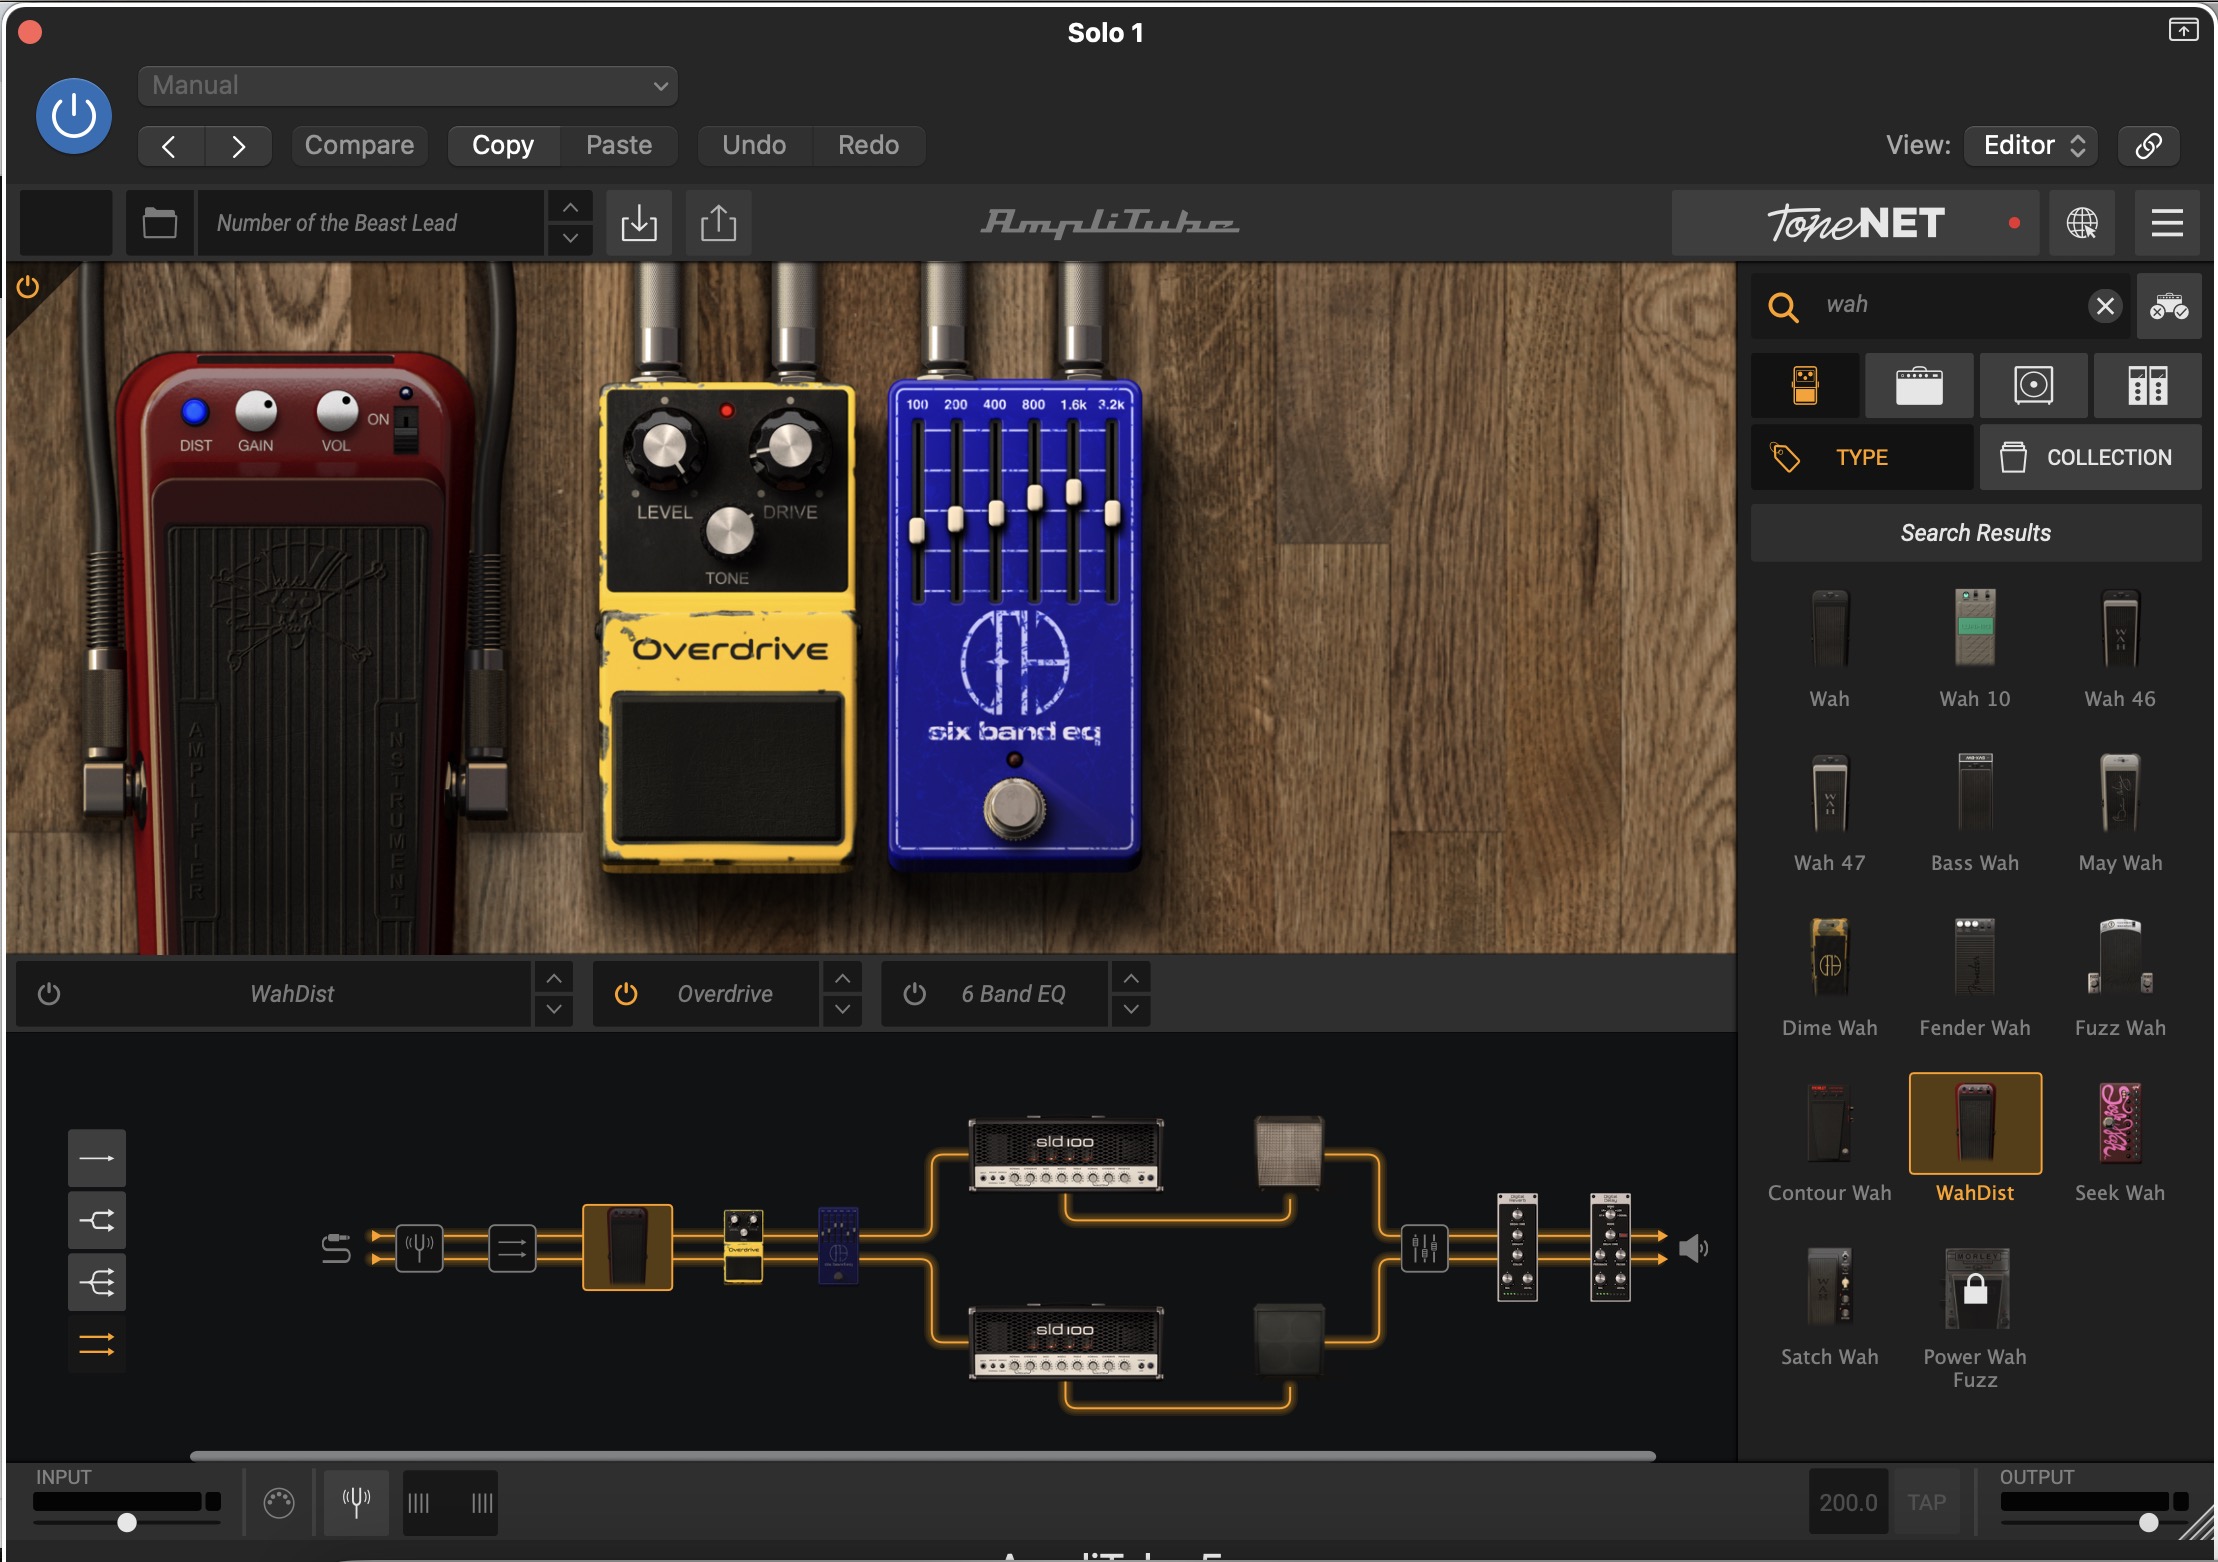Toggle the stomp section power icon in corner
2218x1562 pixels.
point(28,287)
